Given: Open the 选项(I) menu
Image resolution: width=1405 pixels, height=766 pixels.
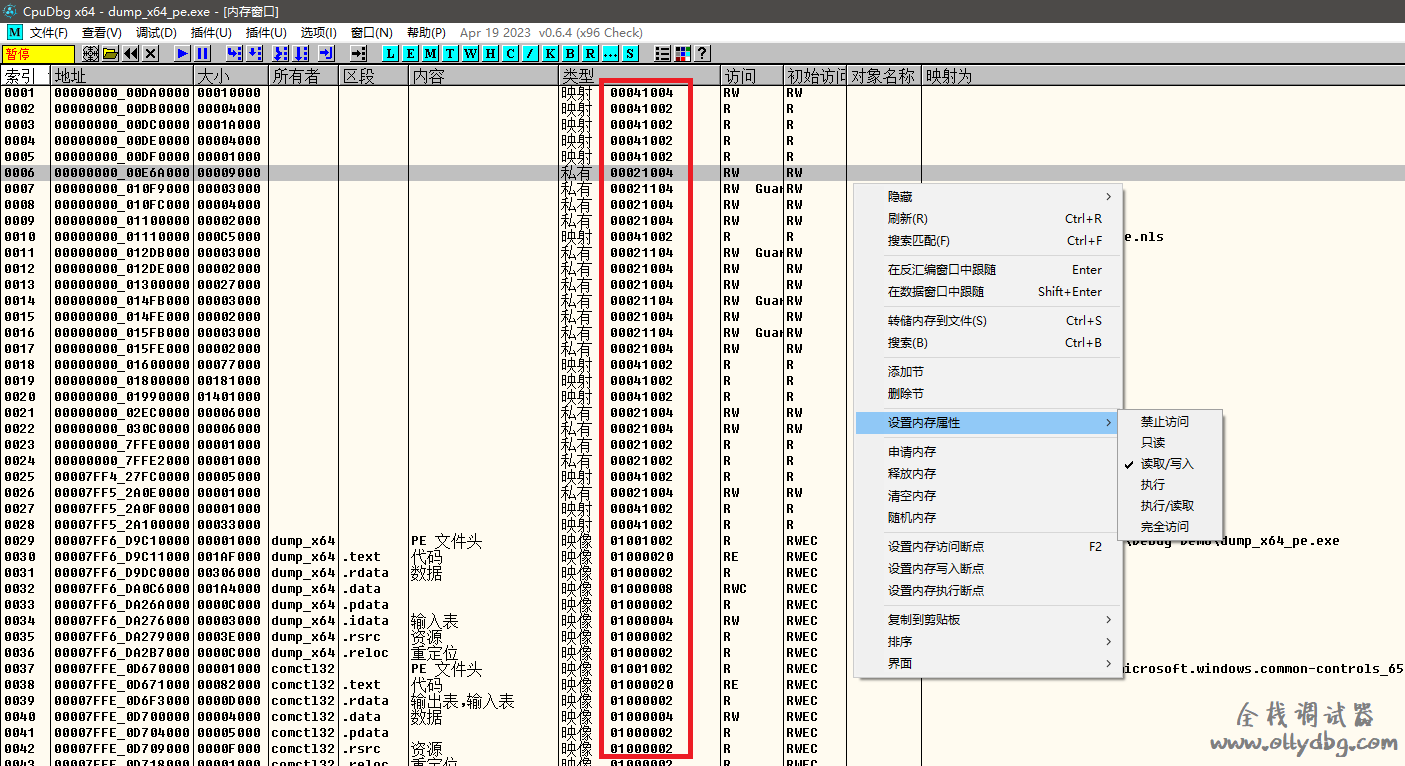Looking at the screenshot, I should 319,33.
